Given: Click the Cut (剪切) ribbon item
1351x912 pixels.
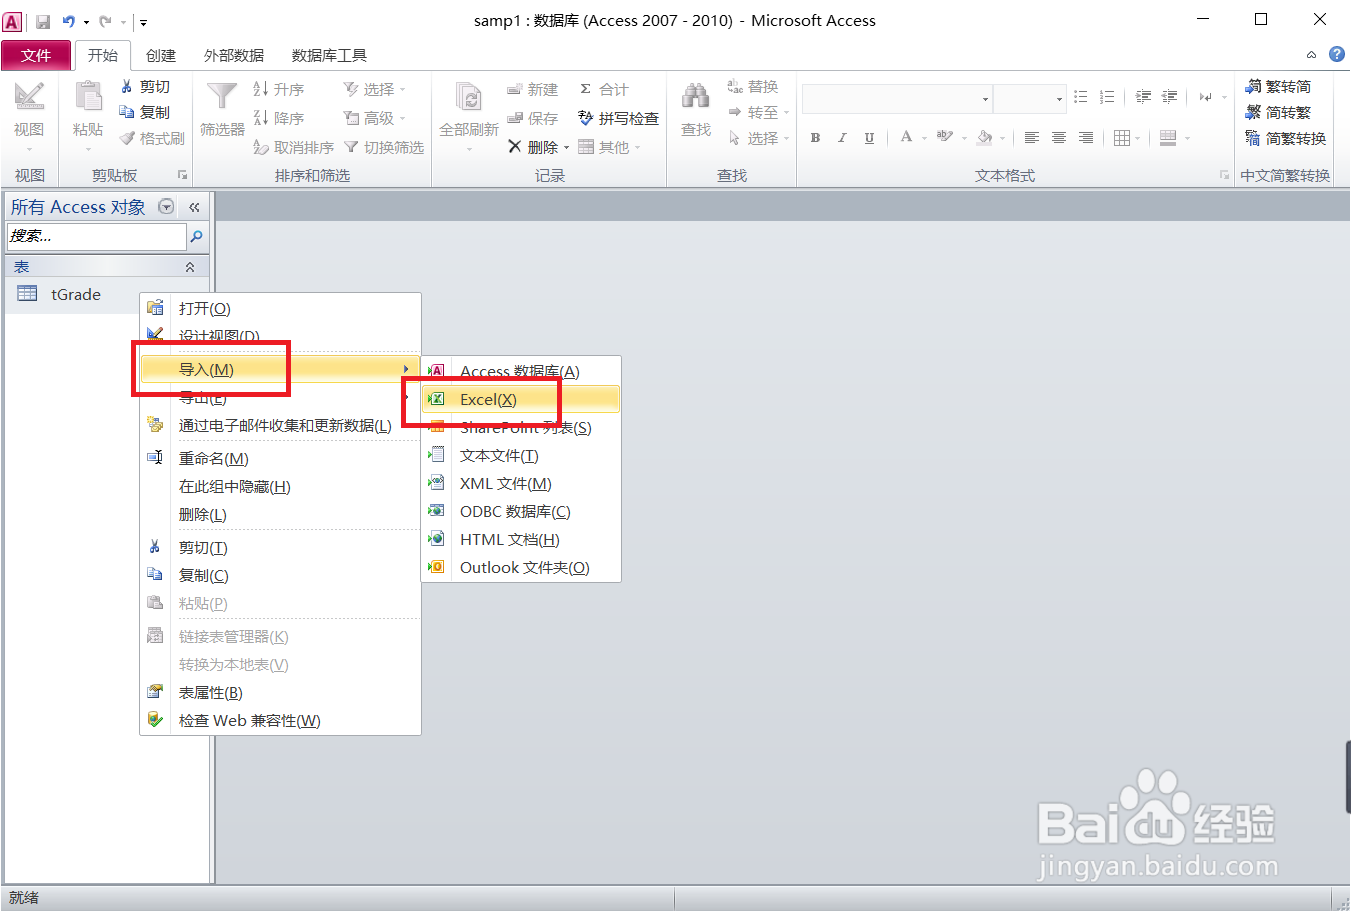Looking at the screenshot, I should pos(145,87).
